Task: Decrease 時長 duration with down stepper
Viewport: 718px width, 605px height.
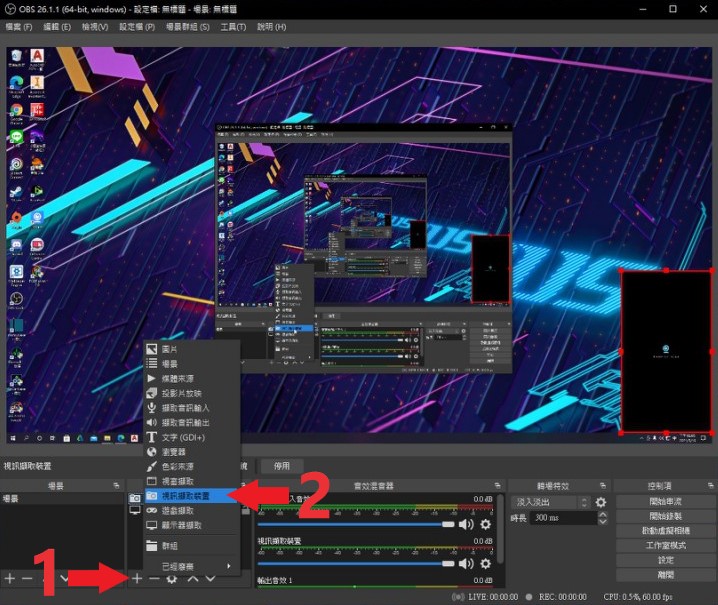Action: [603, 521]
